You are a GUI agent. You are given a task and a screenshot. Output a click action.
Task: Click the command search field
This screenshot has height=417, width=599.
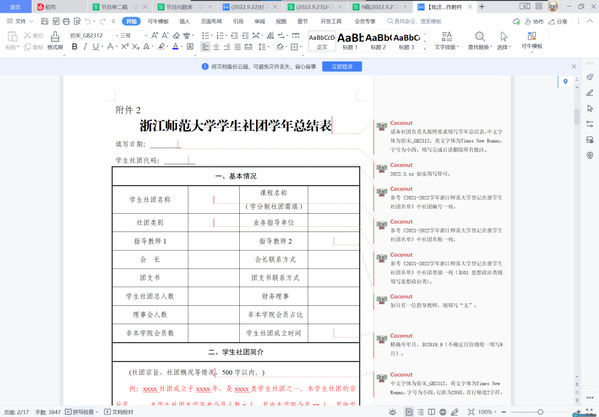414,21
